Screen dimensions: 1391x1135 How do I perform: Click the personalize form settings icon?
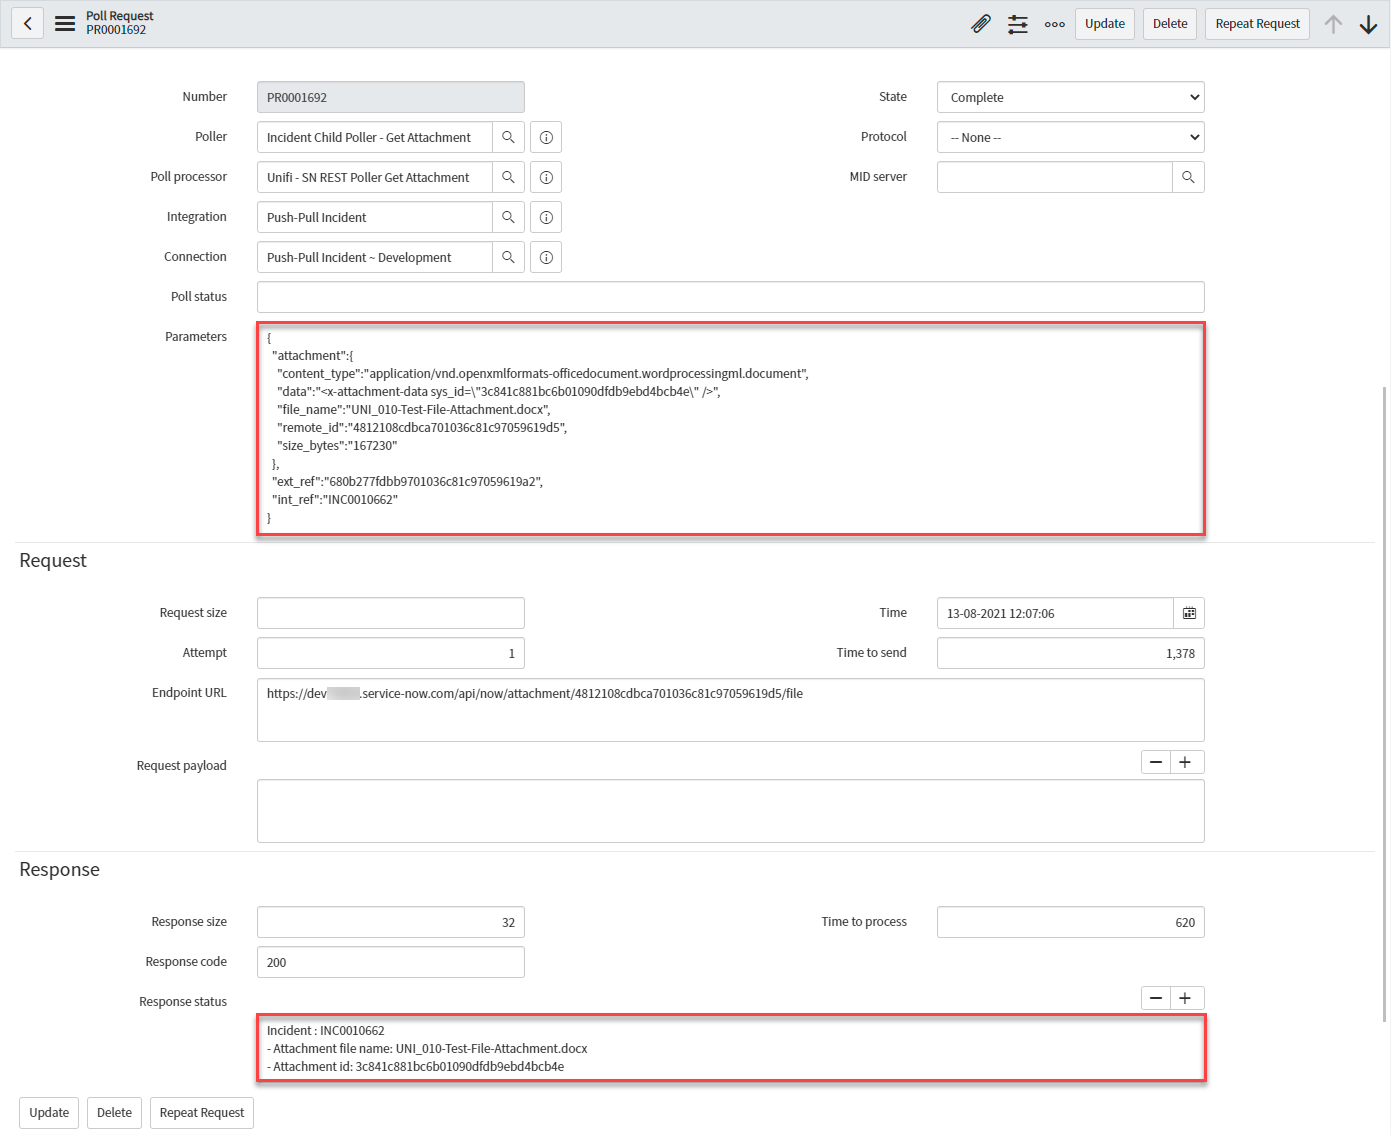[1018, 24]
